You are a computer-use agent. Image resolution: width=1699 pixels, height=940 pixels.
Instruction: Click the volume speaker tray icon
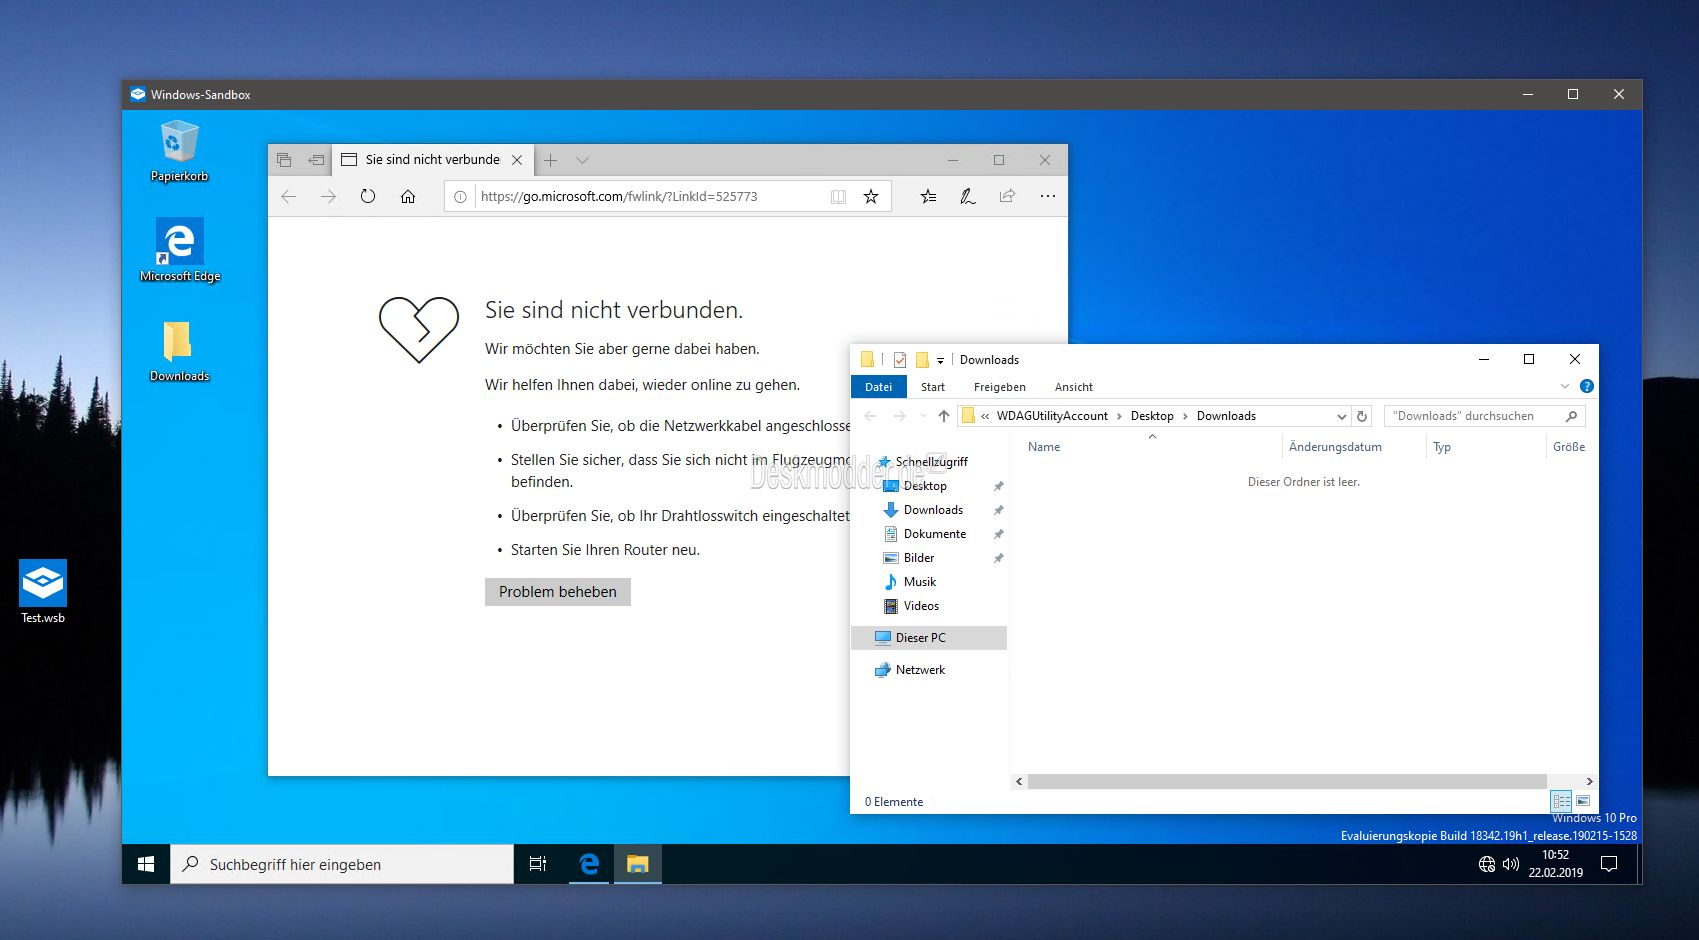(1511, 864)
